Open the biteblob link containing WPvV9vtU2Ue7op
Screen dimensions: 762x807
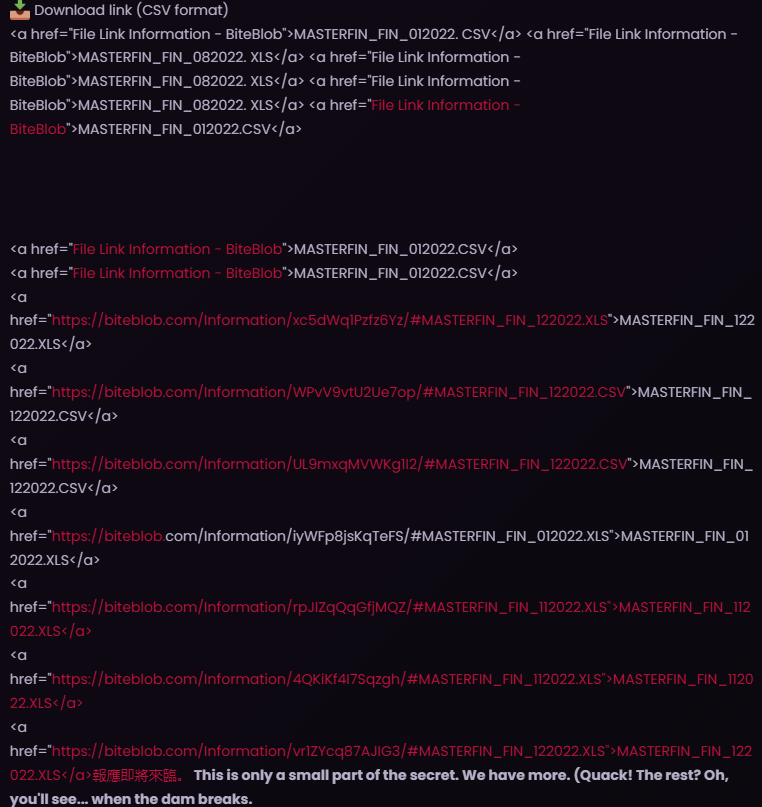pyautogui.click(x=339, y=393)
